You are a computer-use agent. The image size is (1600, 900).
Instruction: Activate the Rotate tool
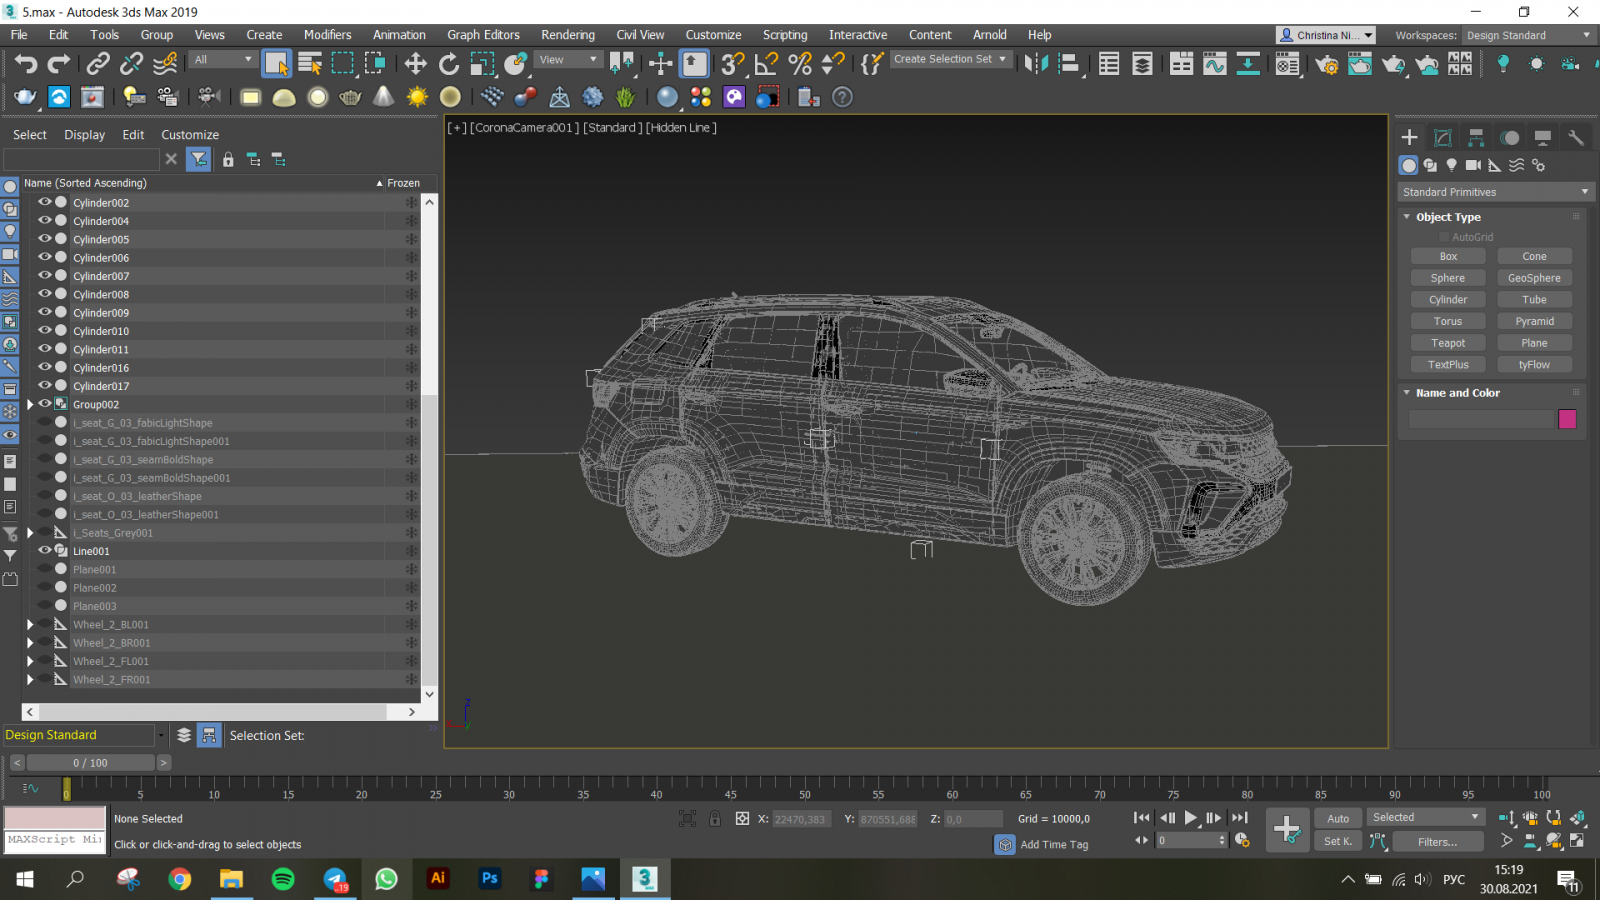coord(449,64)
